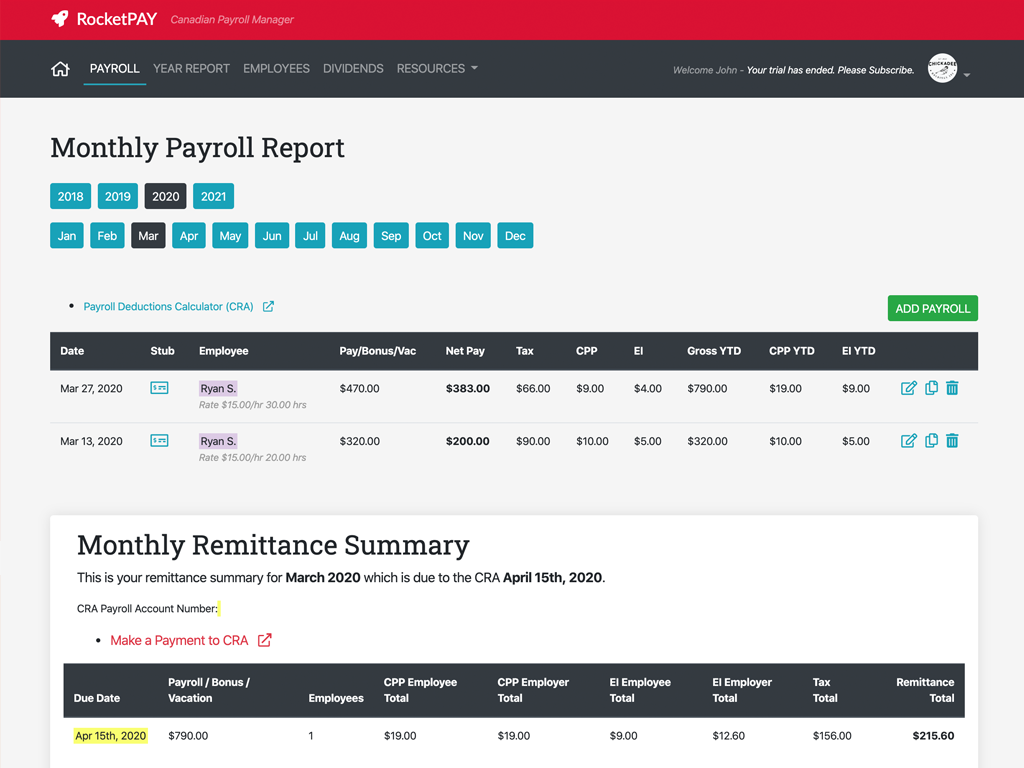The height and width of the screenshot is (768, 1024).
Task: Select the 2021 year button
Action: pos(213,196)
